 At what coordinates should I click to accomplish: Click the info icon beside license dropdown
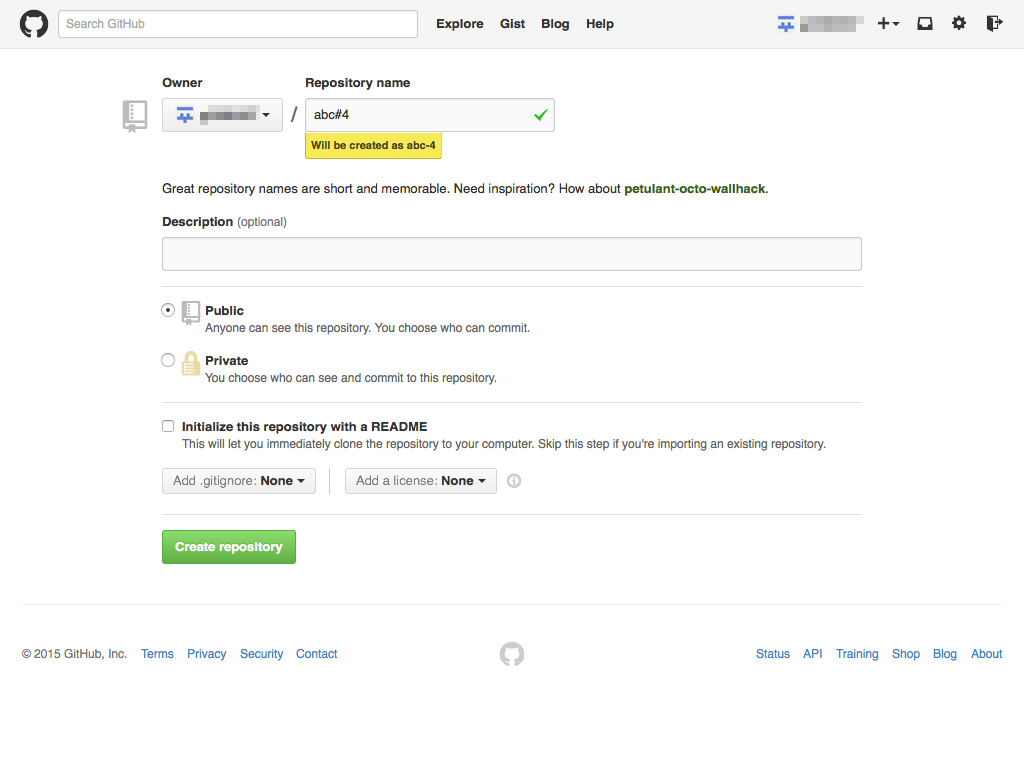[514, 481]
